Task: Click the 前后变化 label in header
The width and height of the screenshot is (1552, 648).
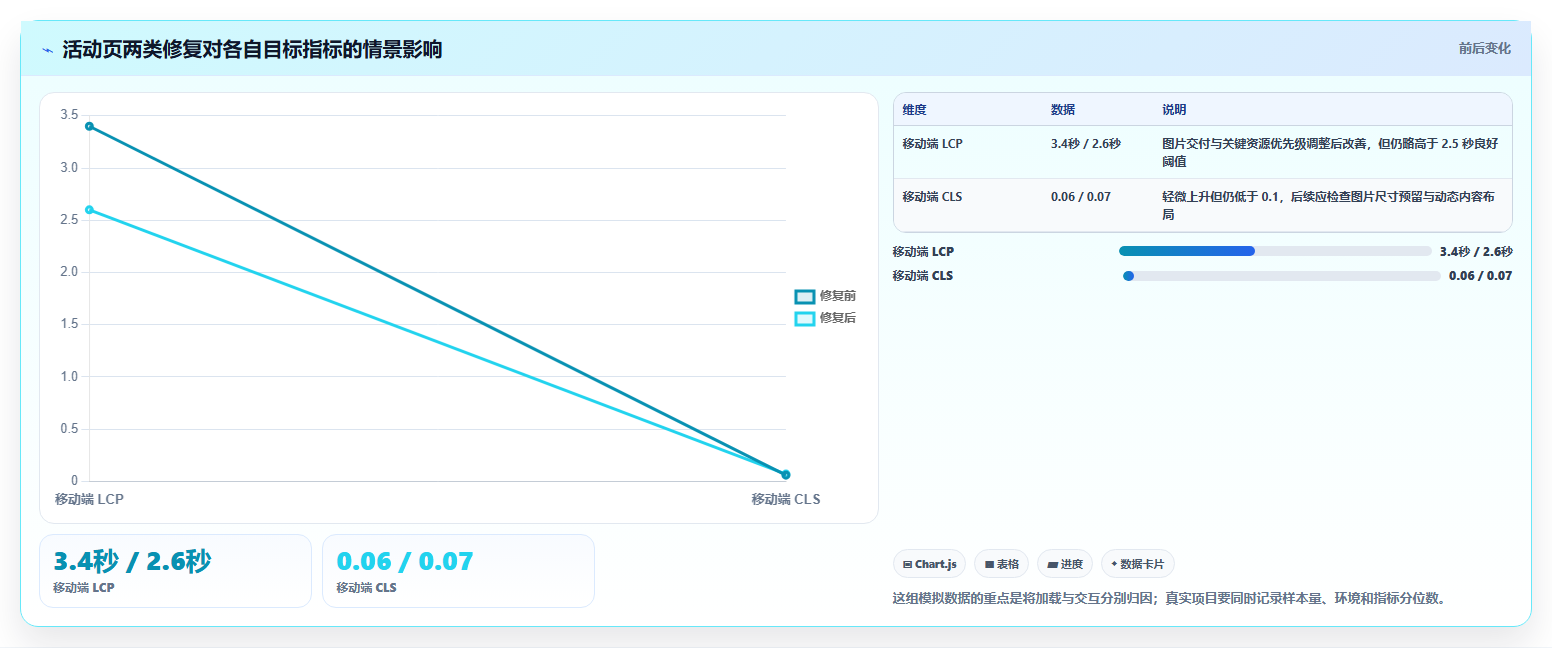Action: tap(1484, 48)
